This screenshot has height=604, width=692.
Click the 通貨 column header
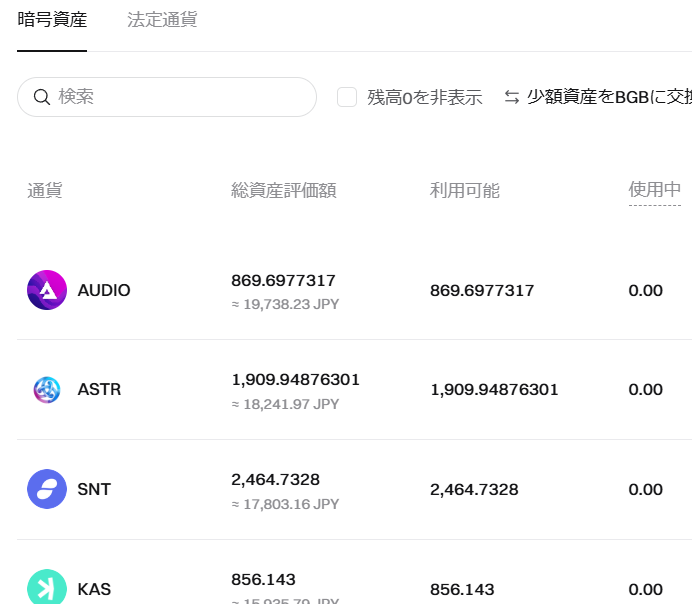tap(45, 191)
